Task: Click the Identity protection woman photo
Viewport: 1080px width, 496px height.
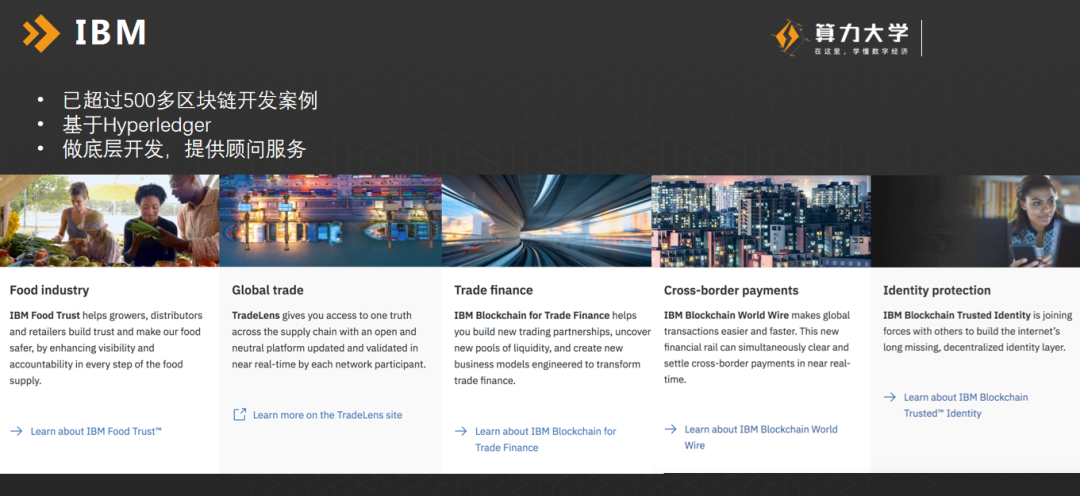Action: [975, 220]
